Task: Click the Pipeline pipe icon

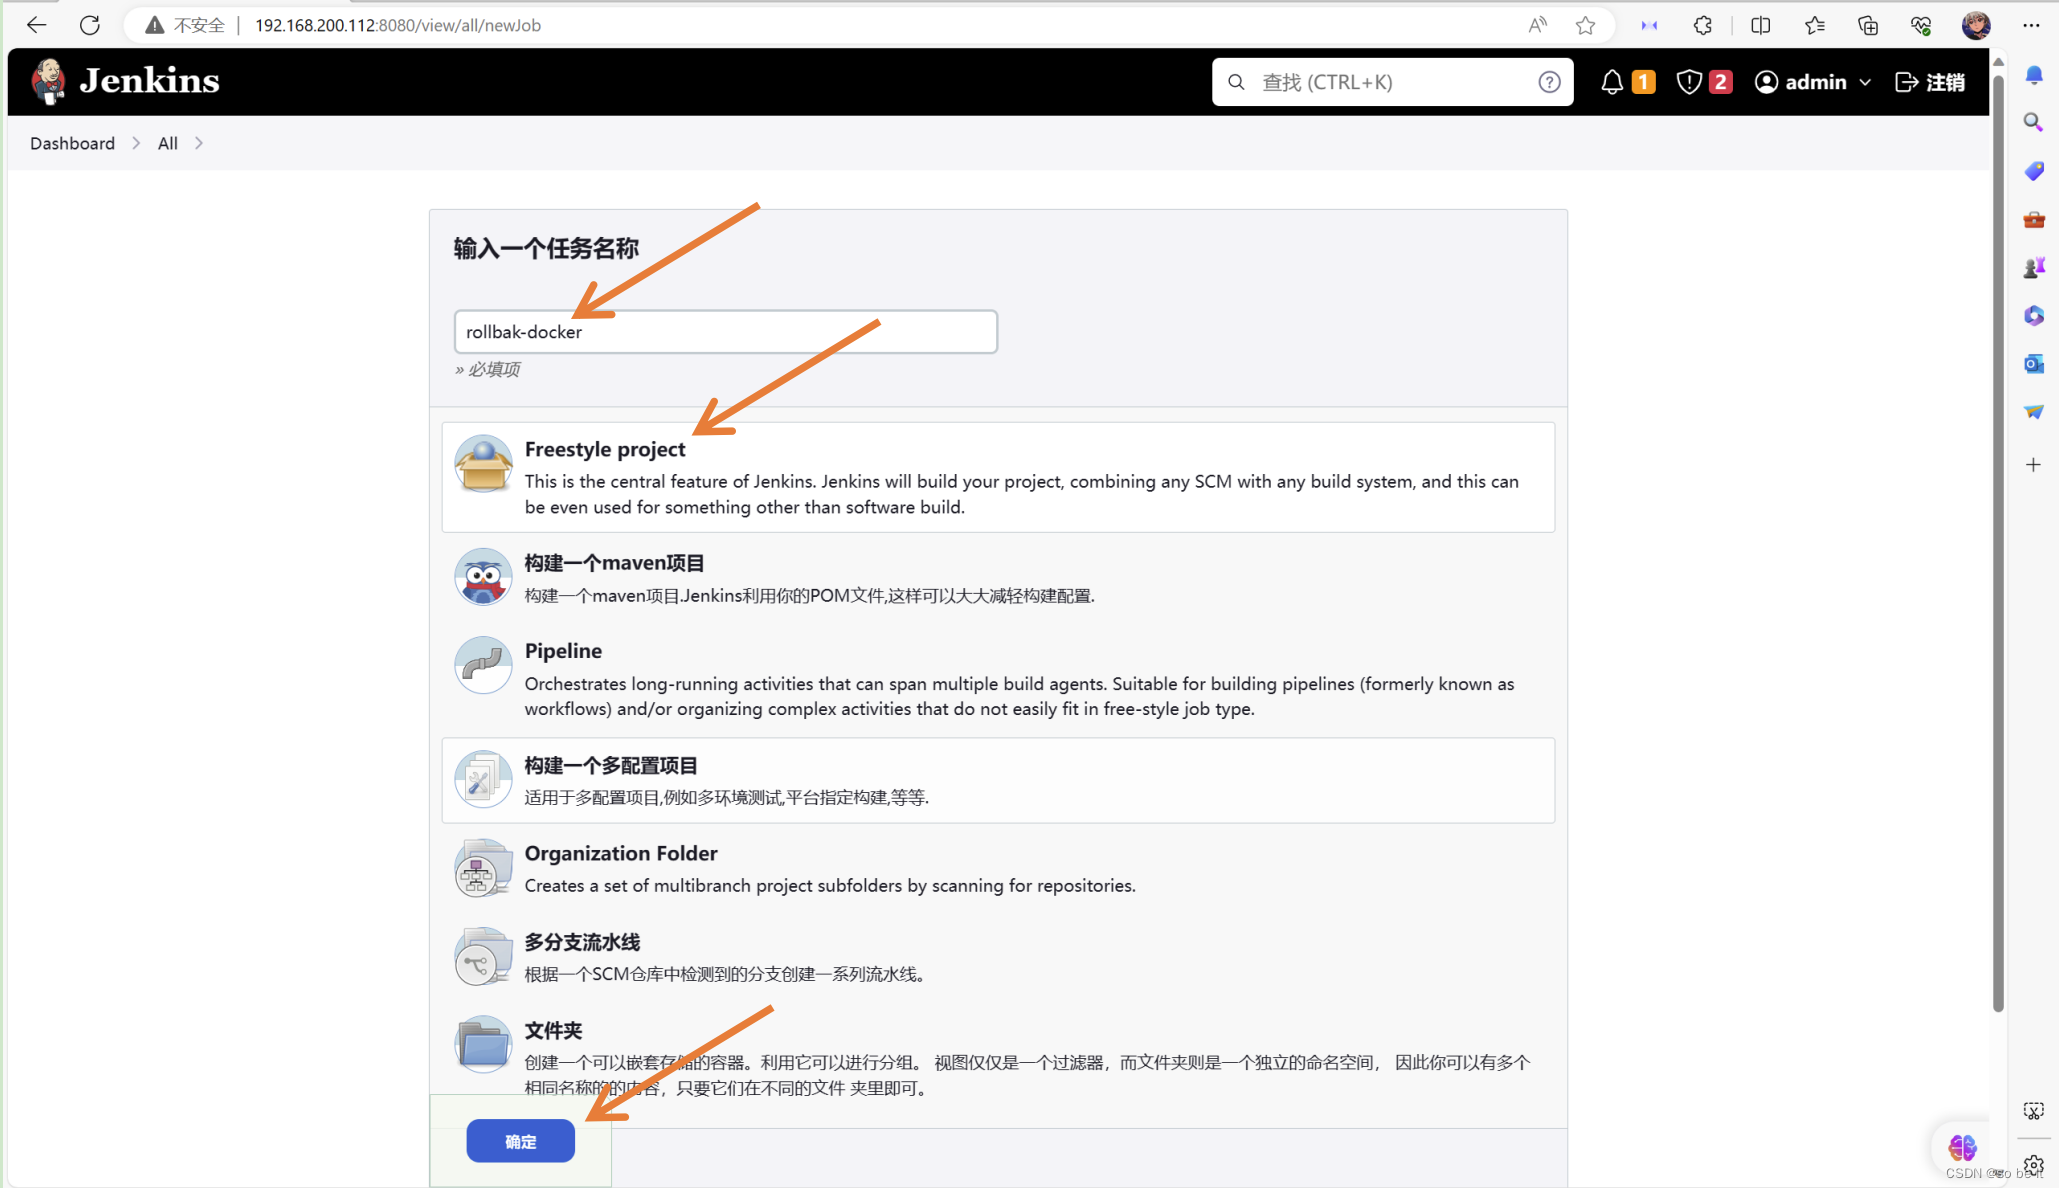Action: 483,665
